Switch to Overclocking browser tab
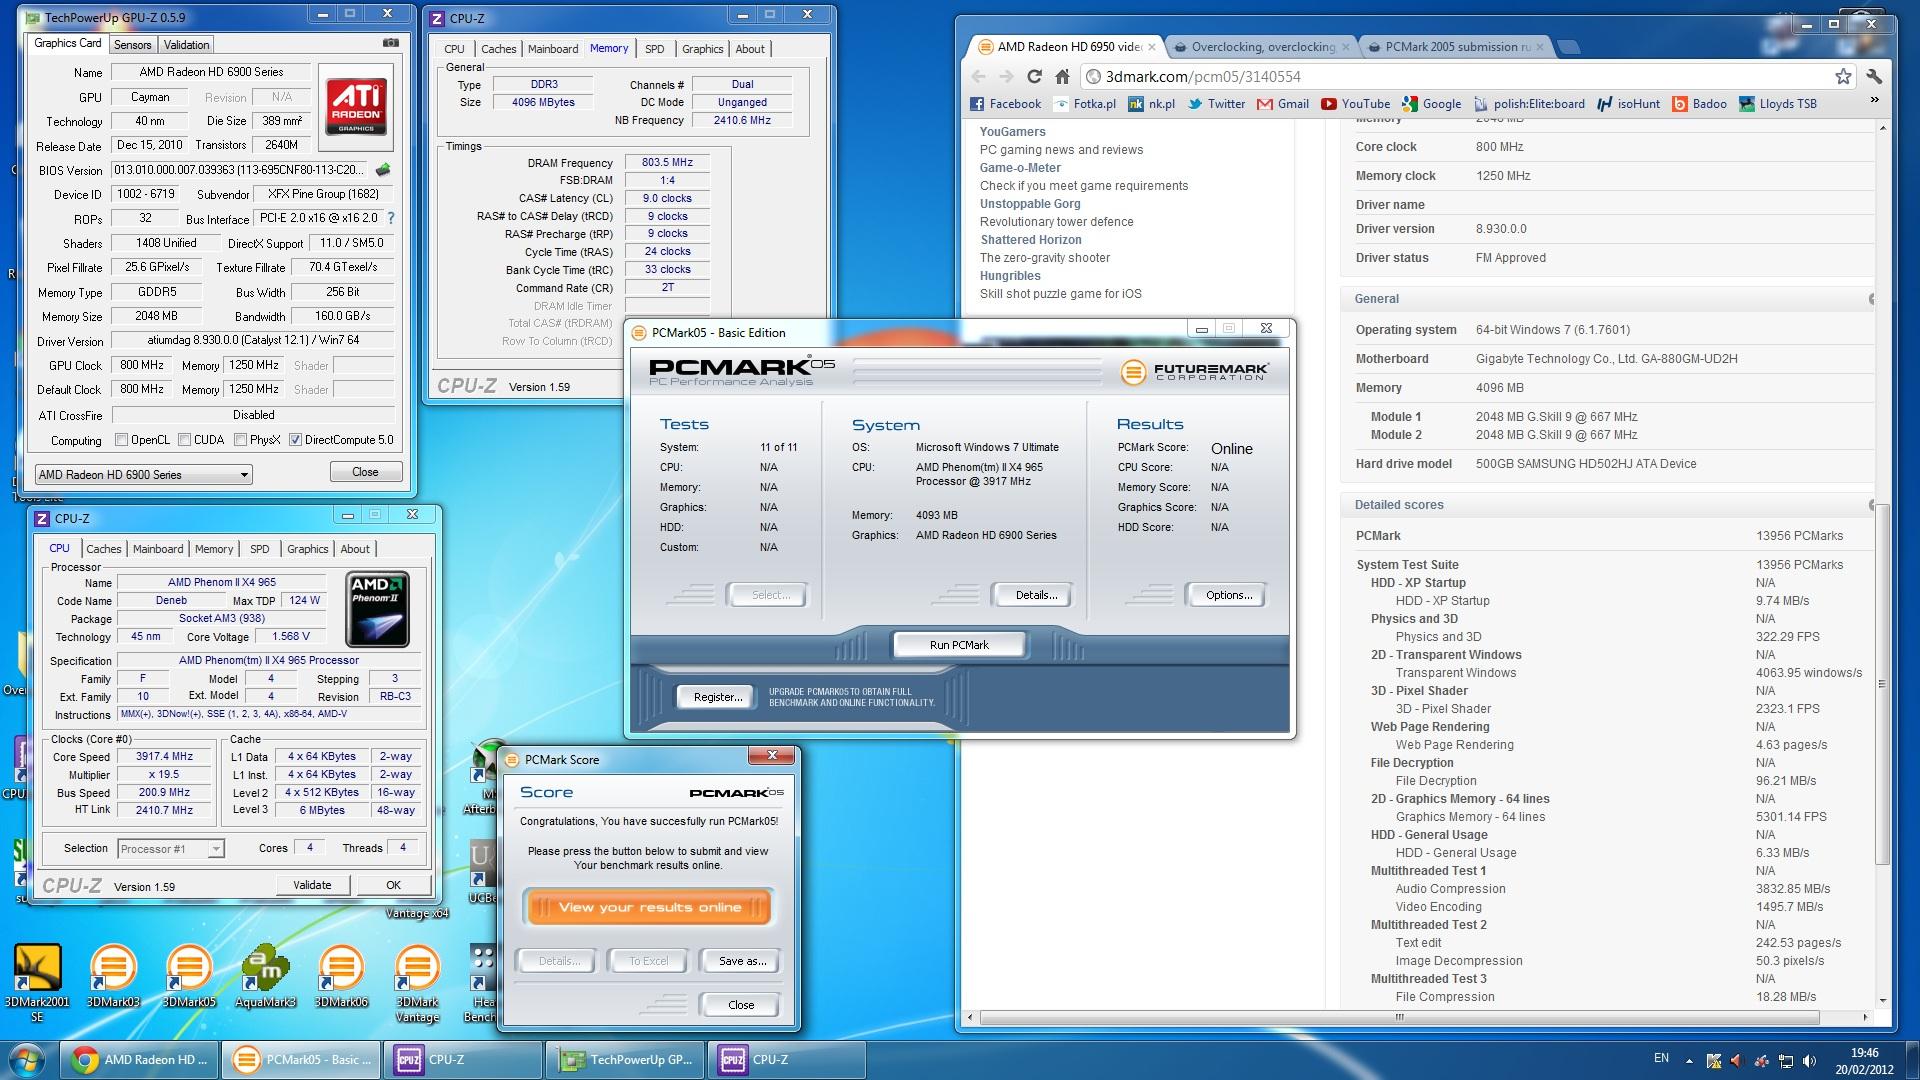The width and height of the screenshot is (1920, 1080). click(x=1262, y=46)
